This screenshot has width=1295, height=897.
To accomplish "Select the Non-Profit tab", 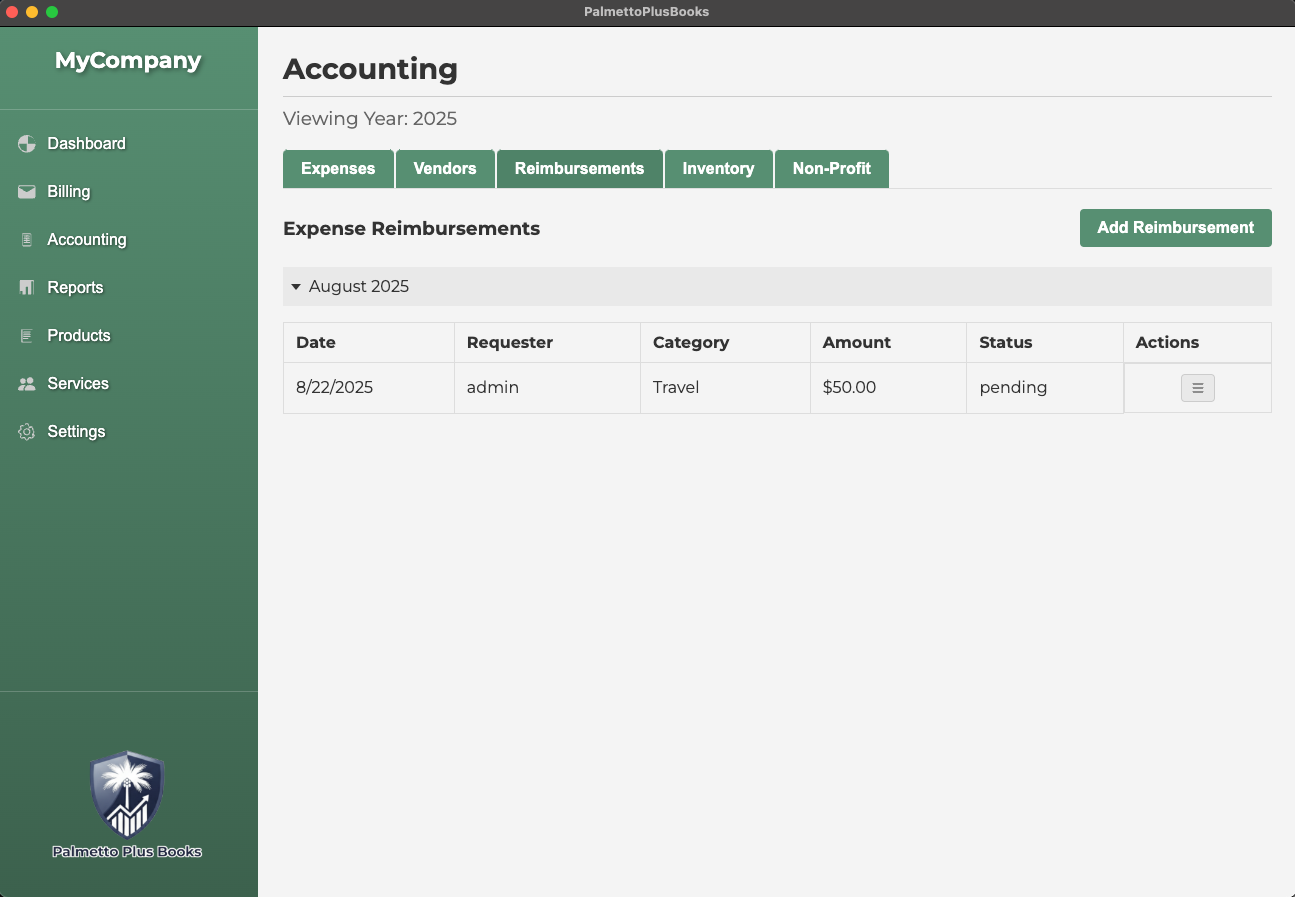I will tap(831, 169).
